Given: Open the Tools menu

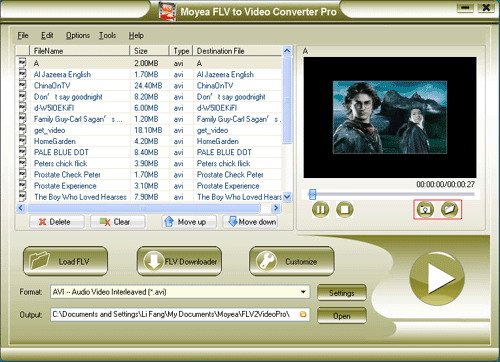Looking at the screenshot, I should [x=107, y=35].
